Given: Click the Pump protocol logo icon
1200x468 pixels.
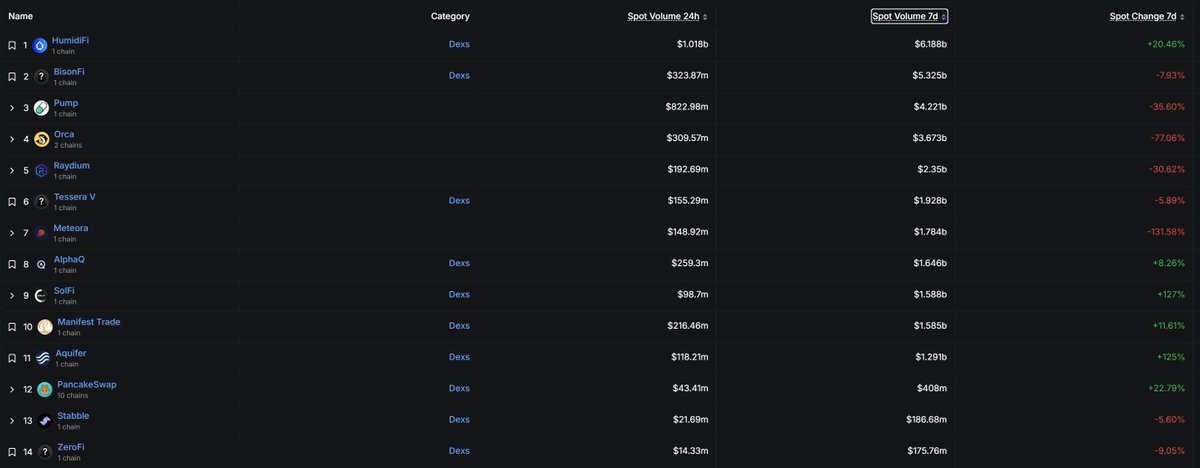Looking at the screenshot, I should [x=41, y=108].
